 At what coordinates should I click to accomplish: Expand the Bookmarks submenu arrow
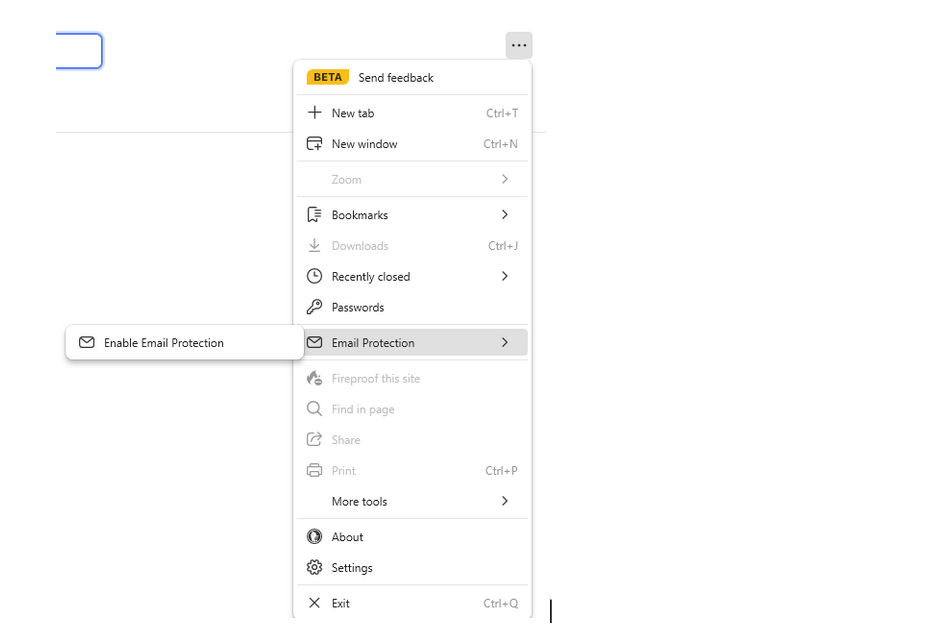(504, 215)
